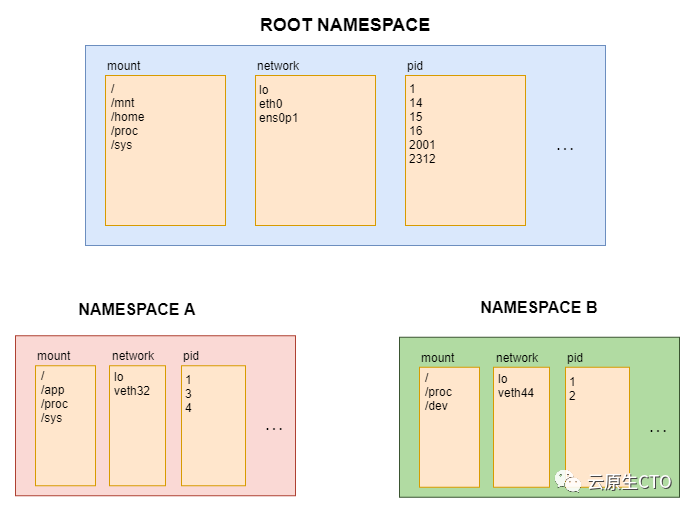Click the ellipsis in the Namespace B box
695x513 pixels.
point(658,431)
